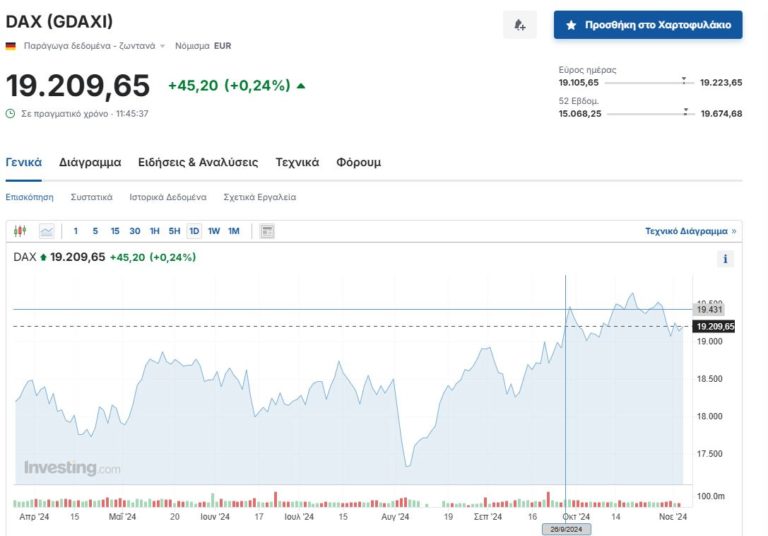Switch chart to 5H interval
This screenshot has height=536, width=768.
point(174,231)
